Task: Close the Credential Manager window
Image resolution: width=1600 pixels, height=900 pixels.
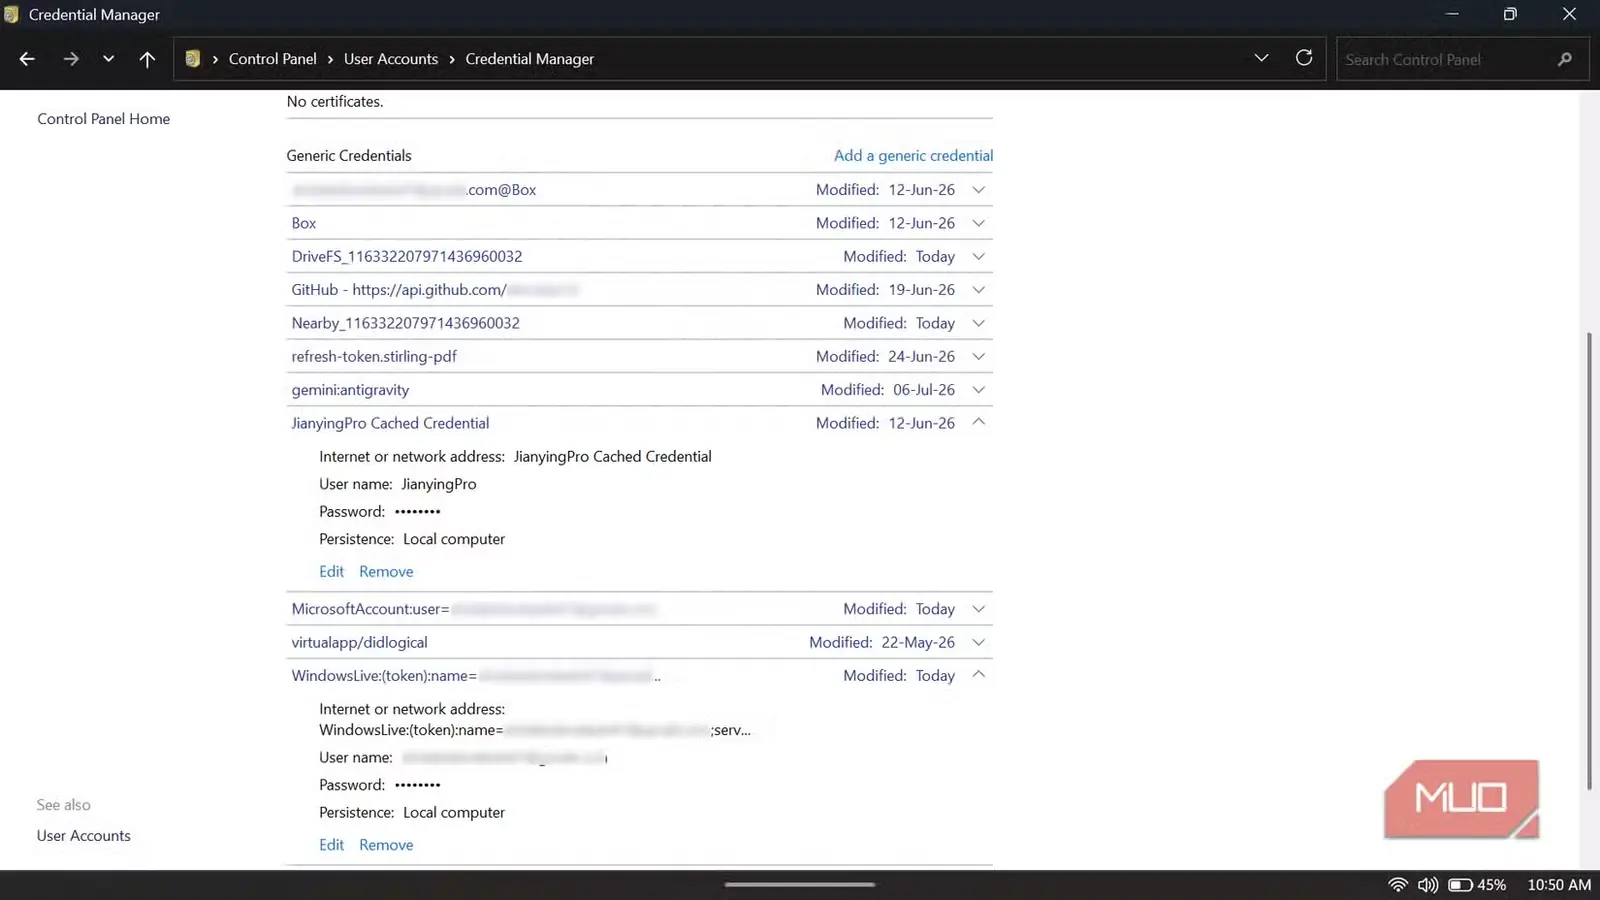Action: 1569,14
